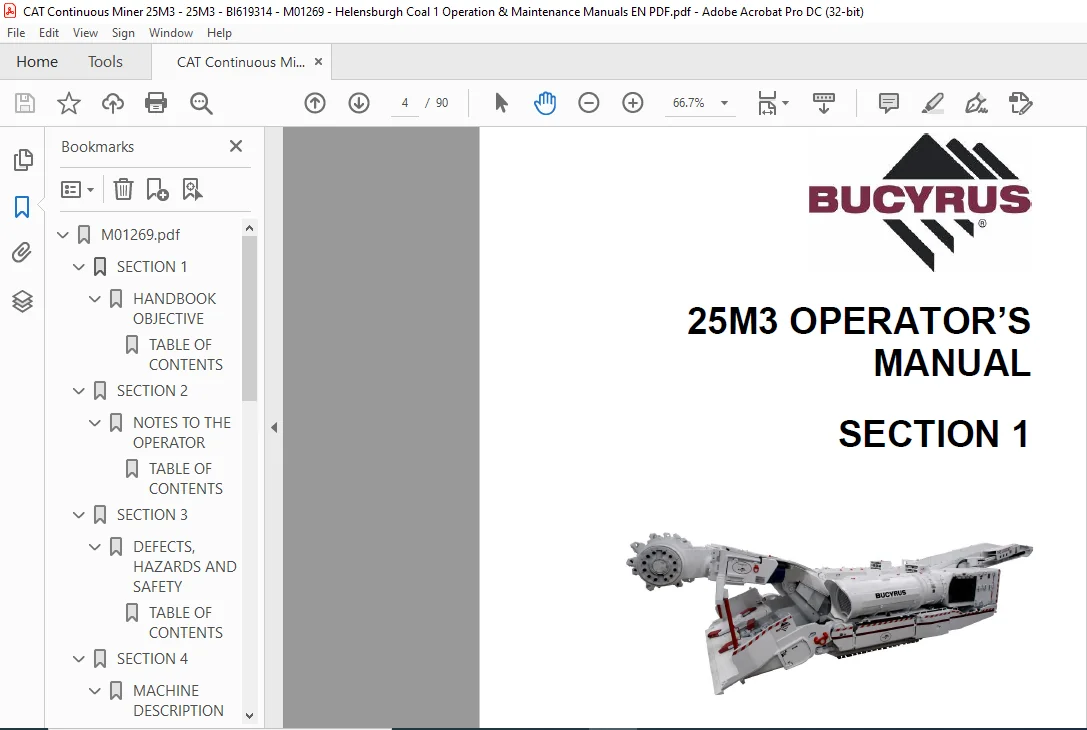The image size is (1087, 730).
Task: Open the zoom level dropdown
Action: (x=724, y=103)
